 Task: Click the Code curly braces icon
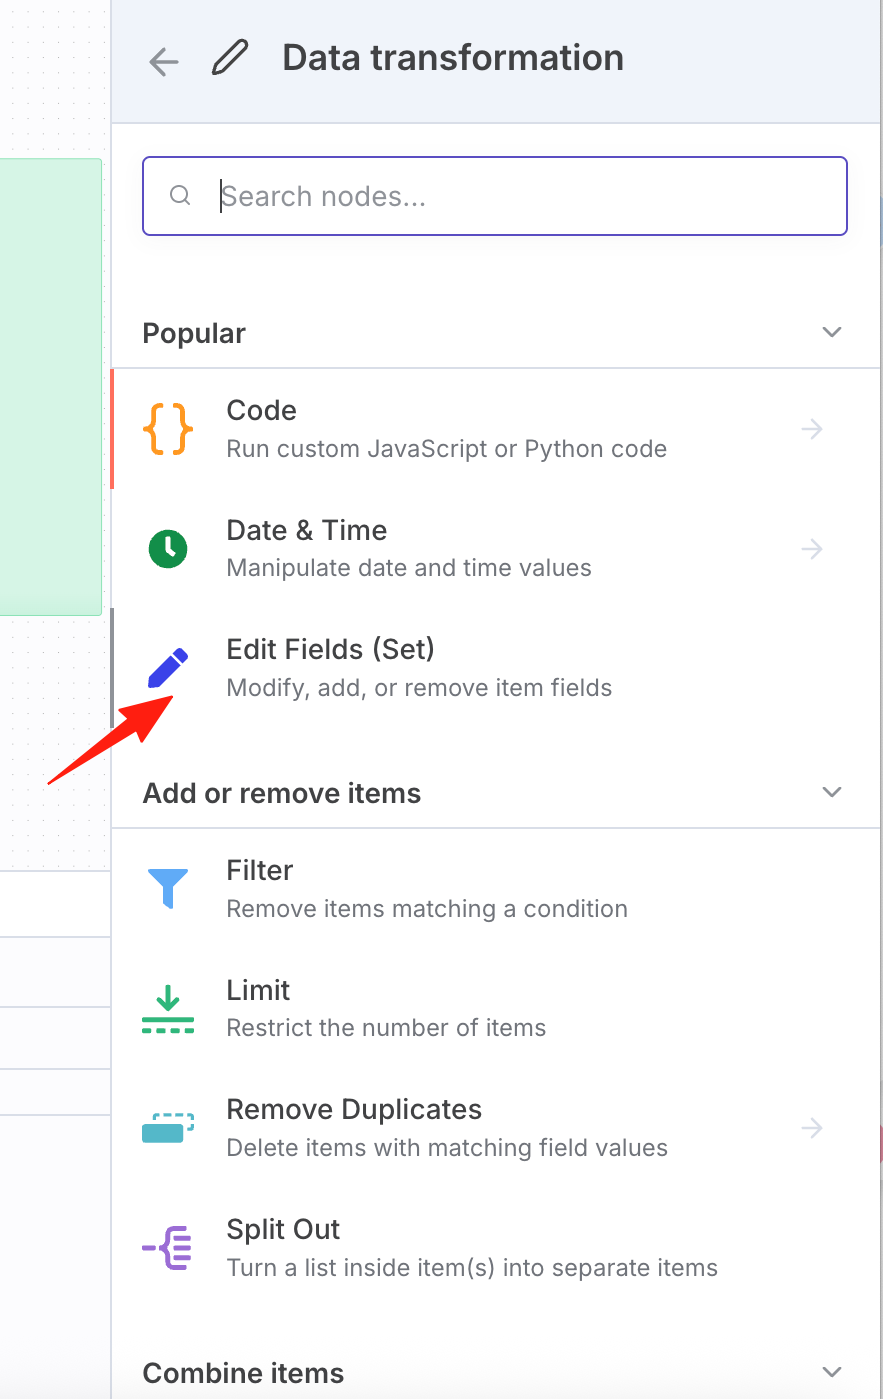pyautogui.click(x=168, y=429)
